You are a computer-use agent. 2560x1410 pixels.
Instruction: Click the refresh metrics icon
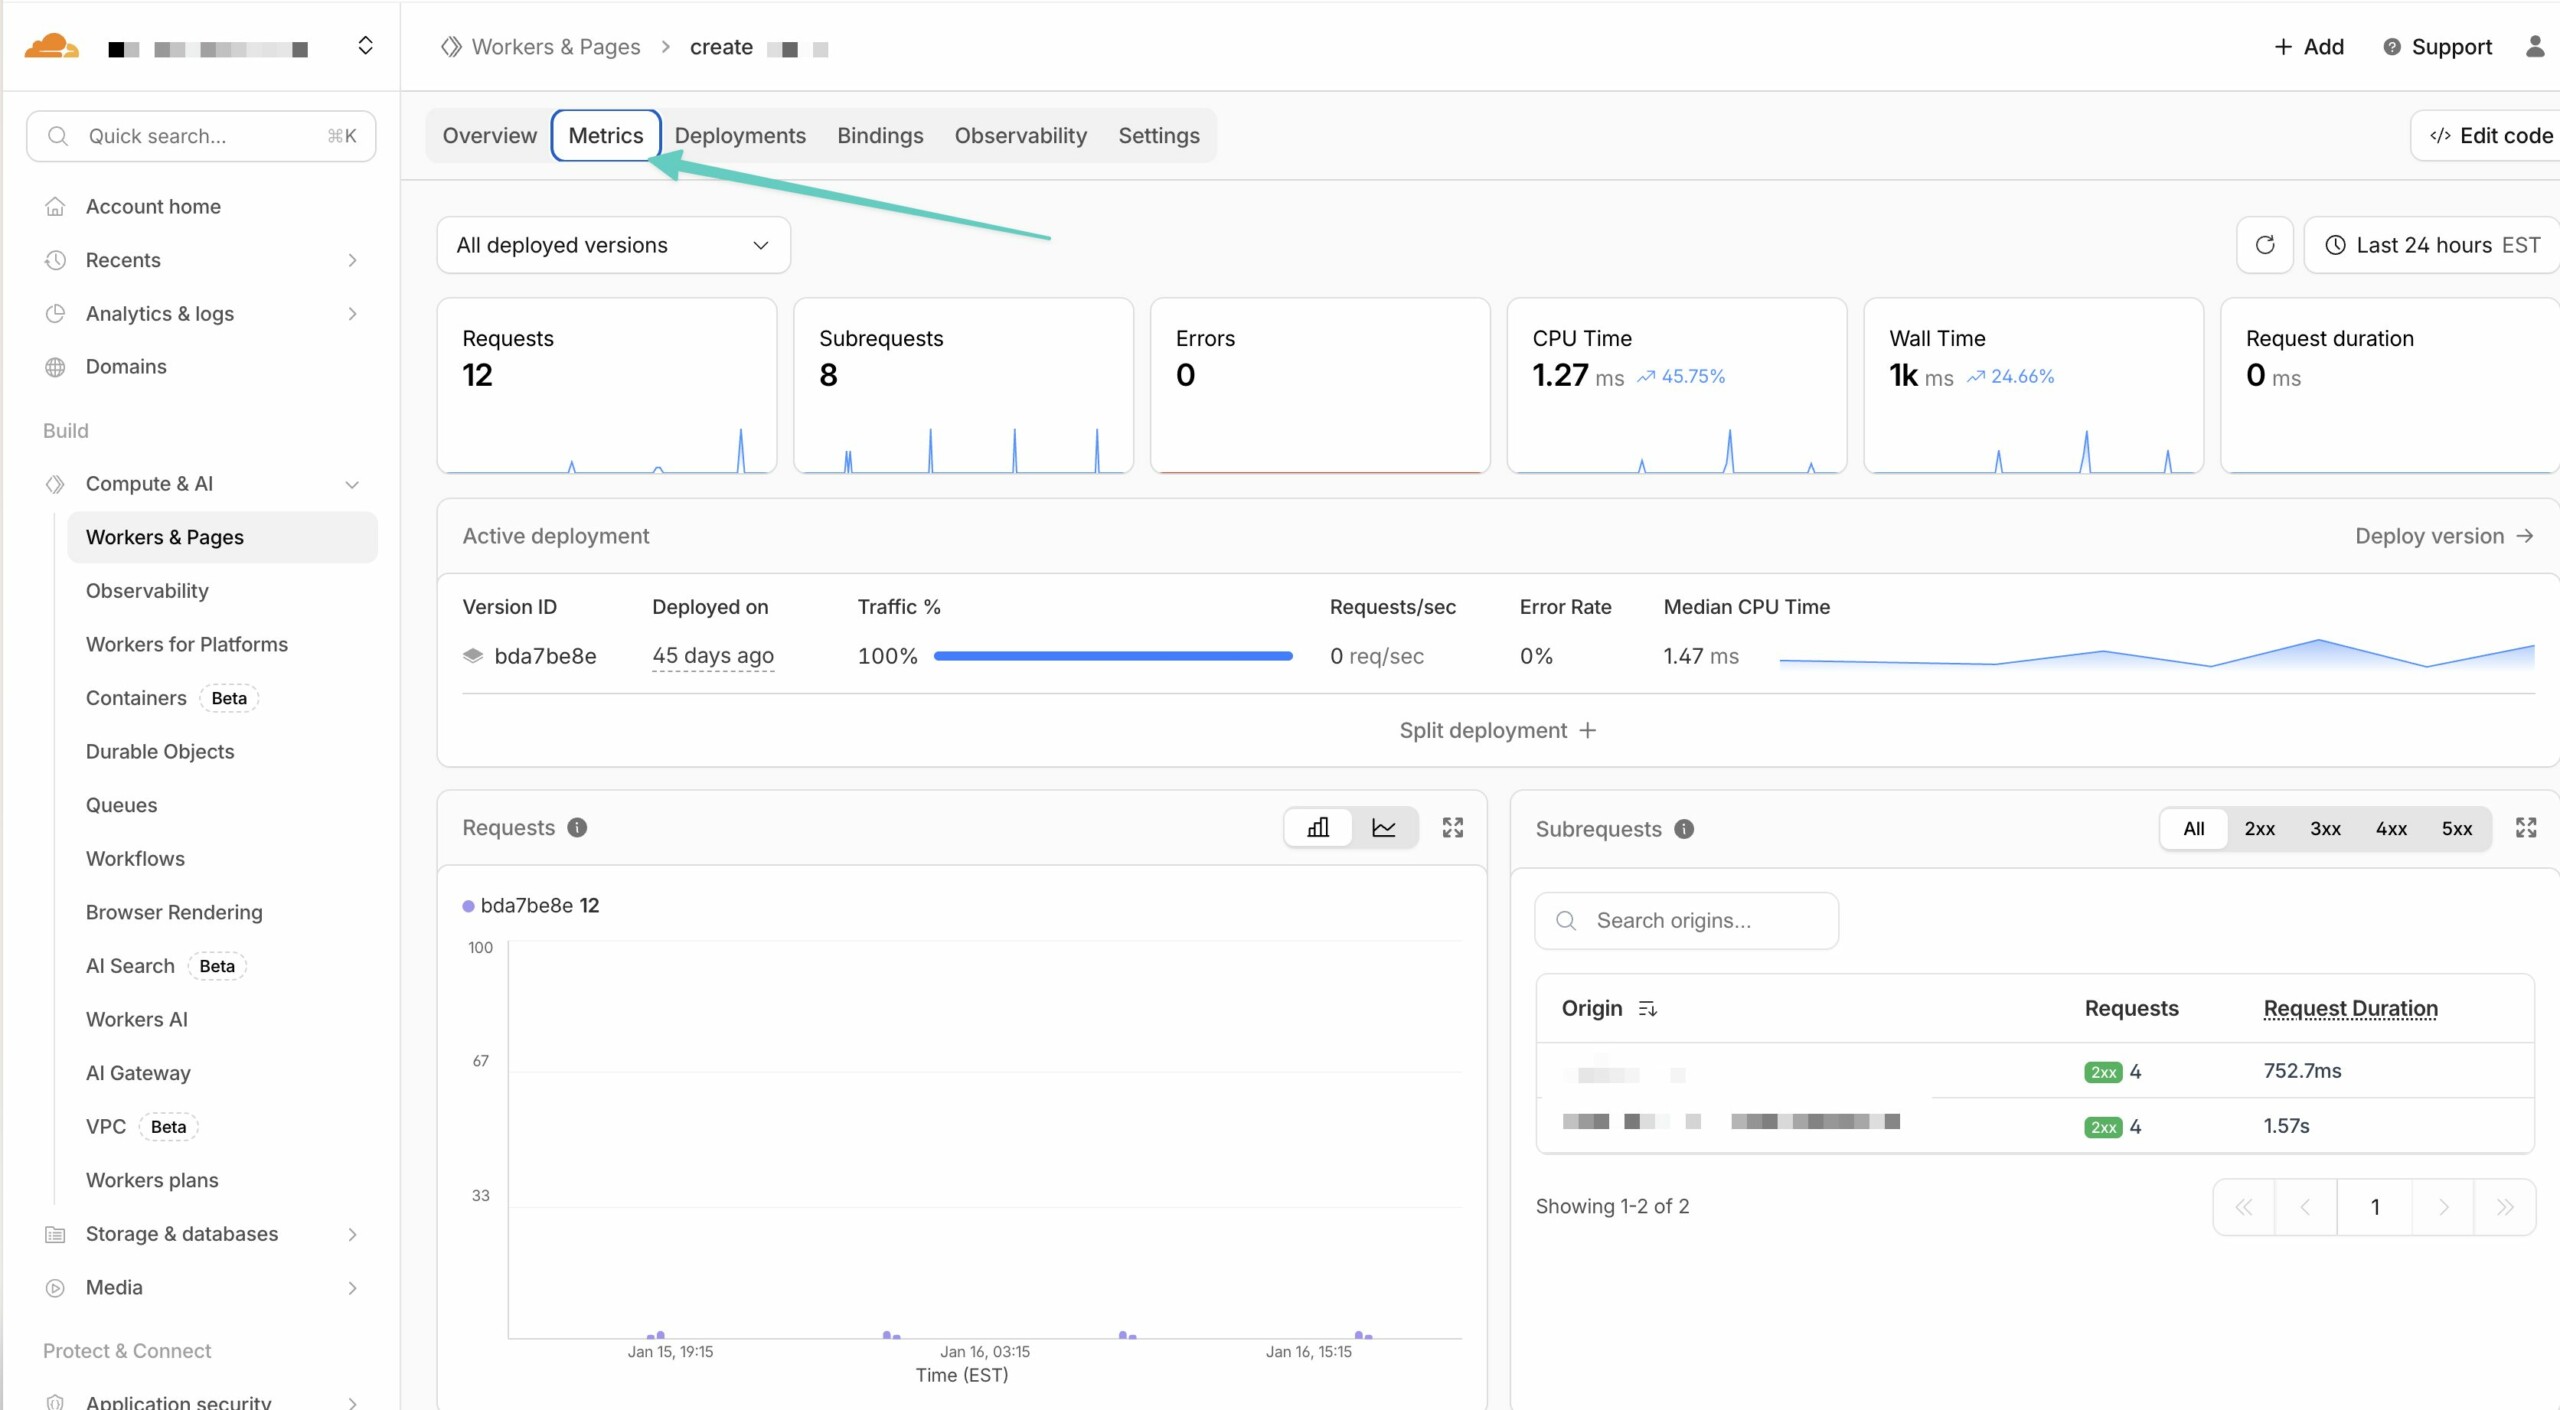tap(2264, 245)
